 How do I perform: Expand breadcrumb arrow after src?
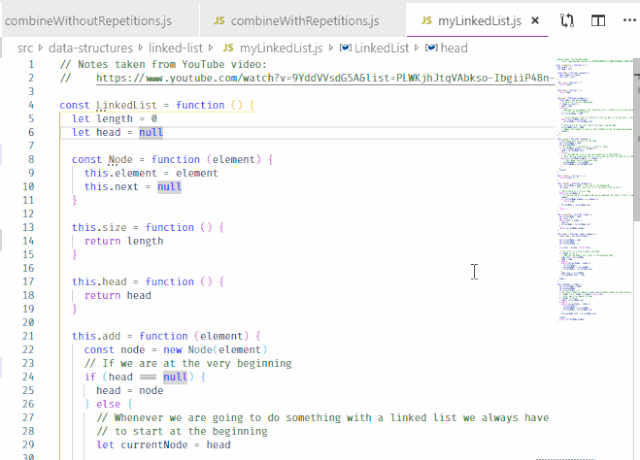(x=40, y=48)
